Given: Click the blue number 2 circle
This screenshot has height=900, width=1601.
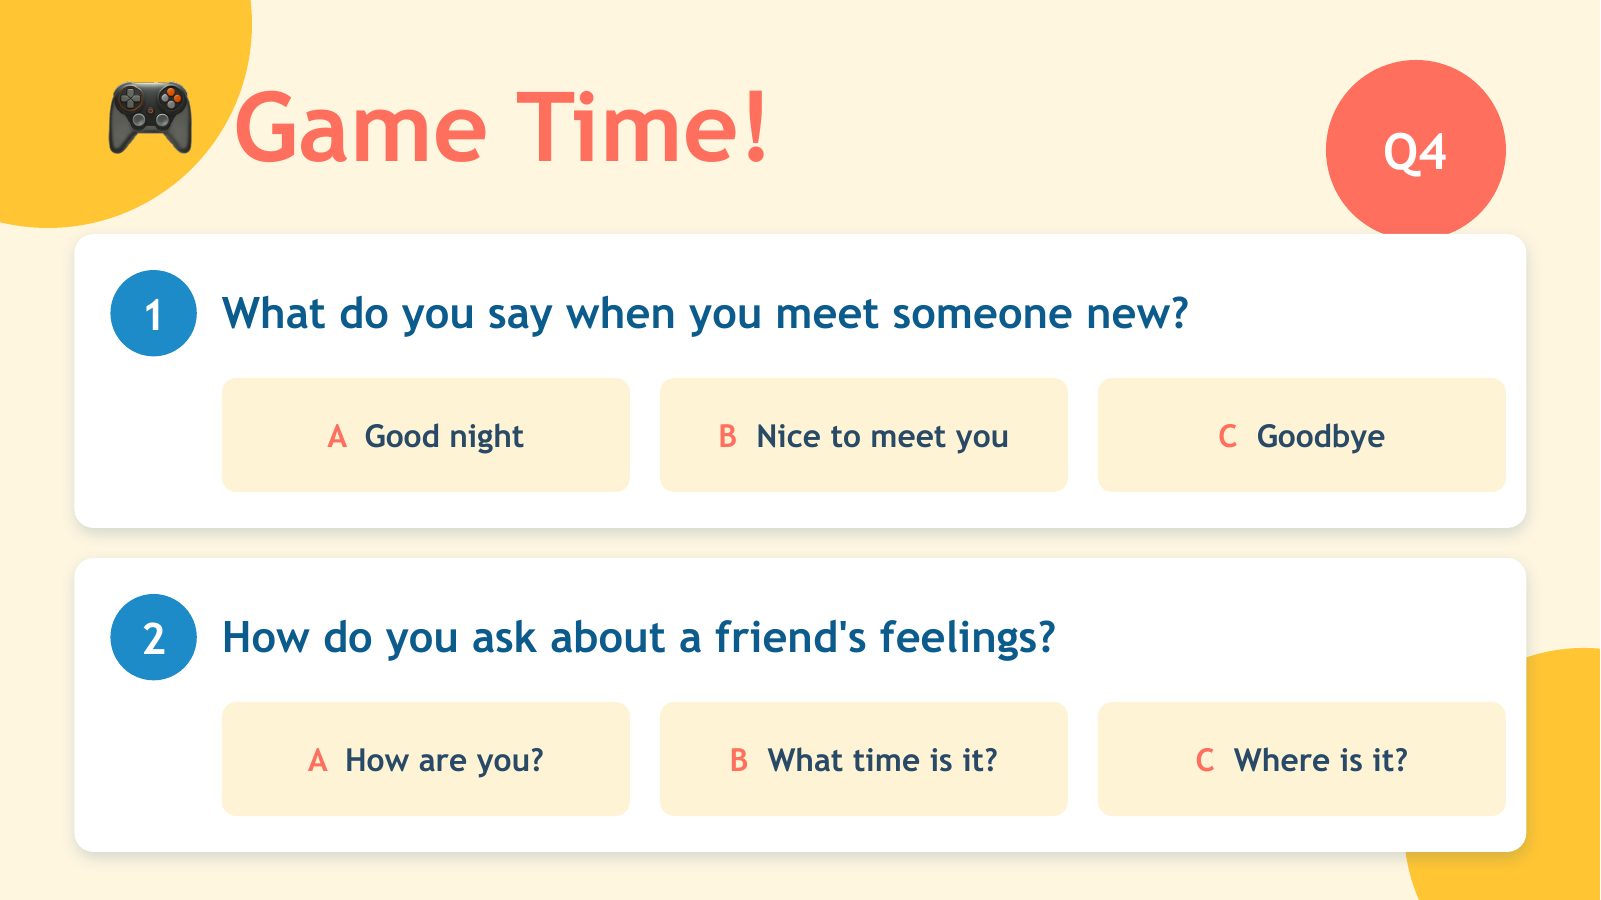Looking at the screenshot, I should pyautogui.click(x=153, y=637).
